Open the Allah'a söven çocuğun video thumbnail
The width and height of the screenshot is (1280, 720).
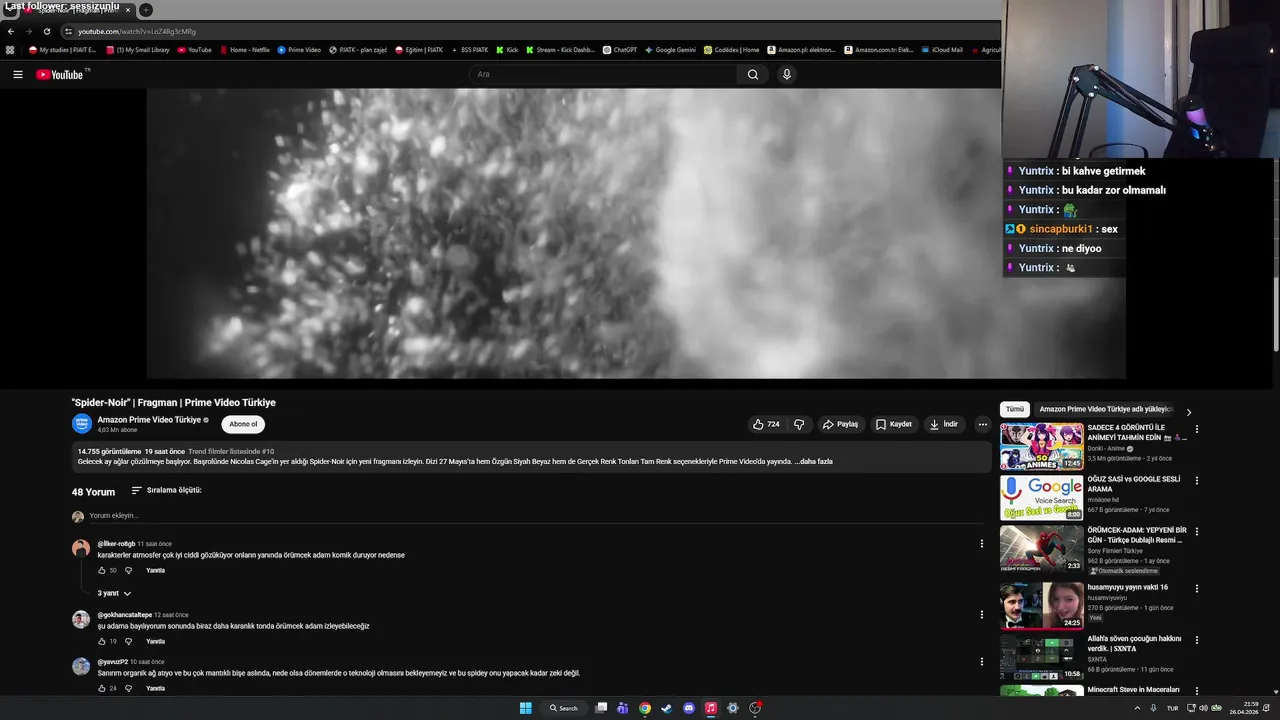(1041, 657)
